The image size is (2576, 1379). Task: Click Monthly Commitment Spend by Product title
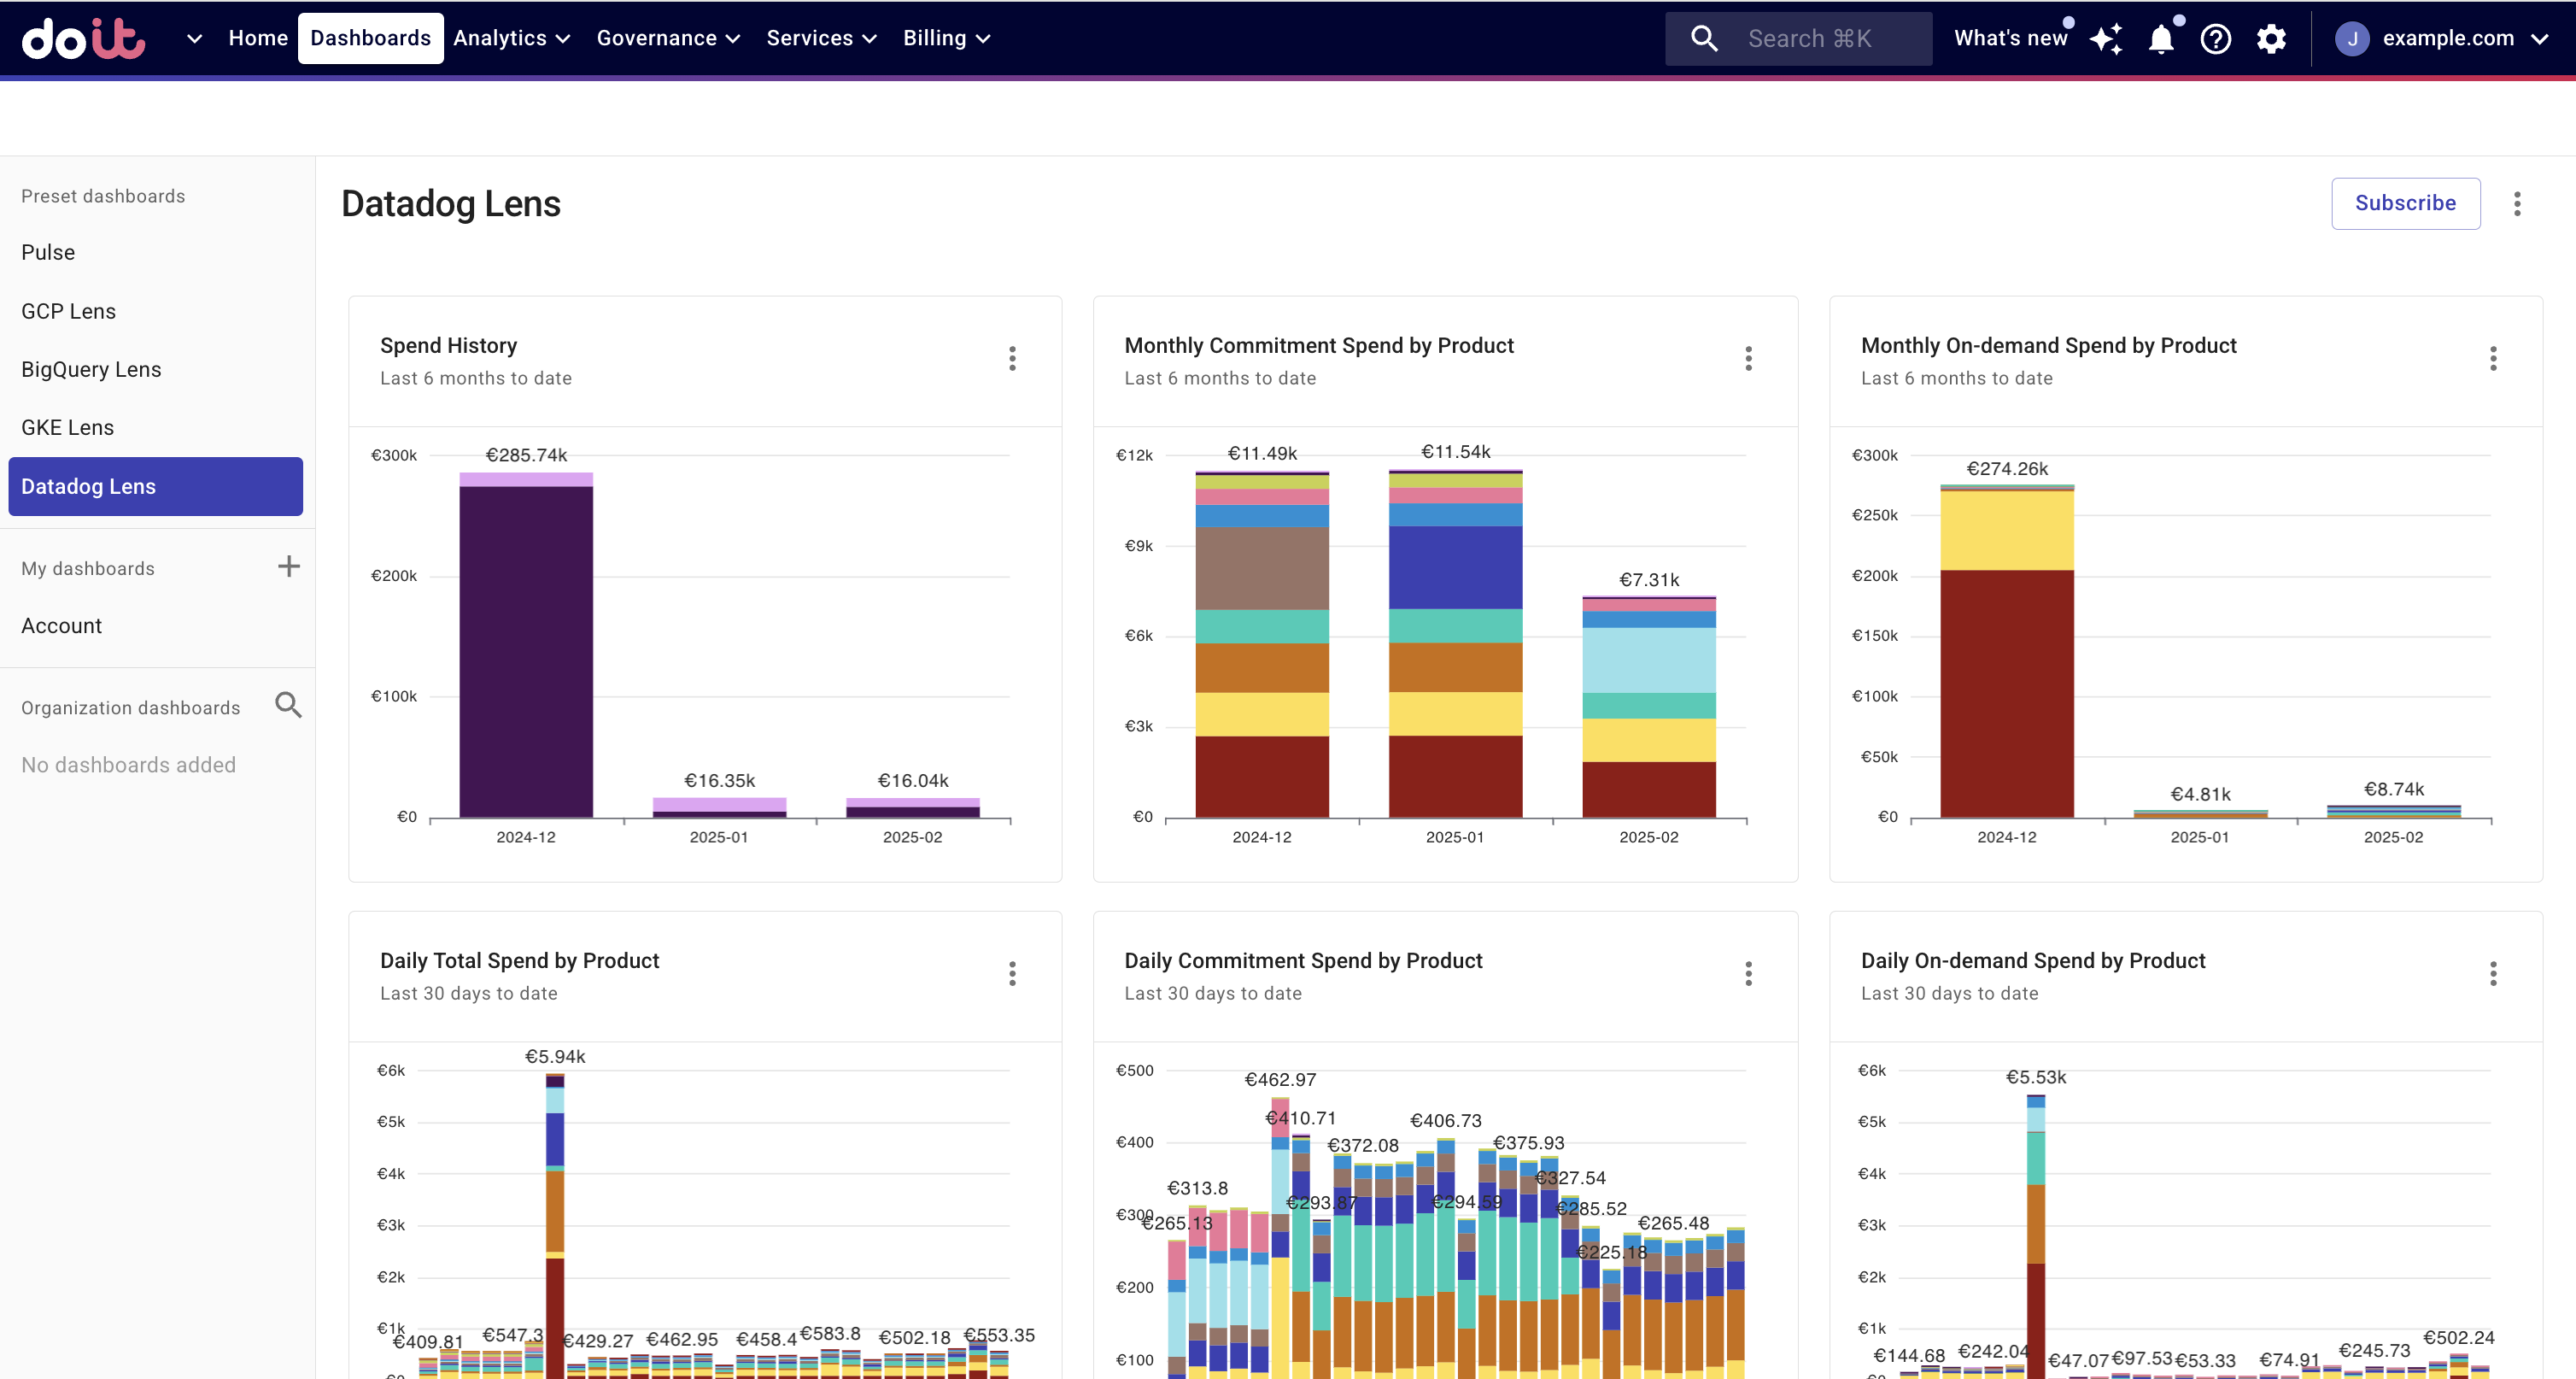point(1318,346)
